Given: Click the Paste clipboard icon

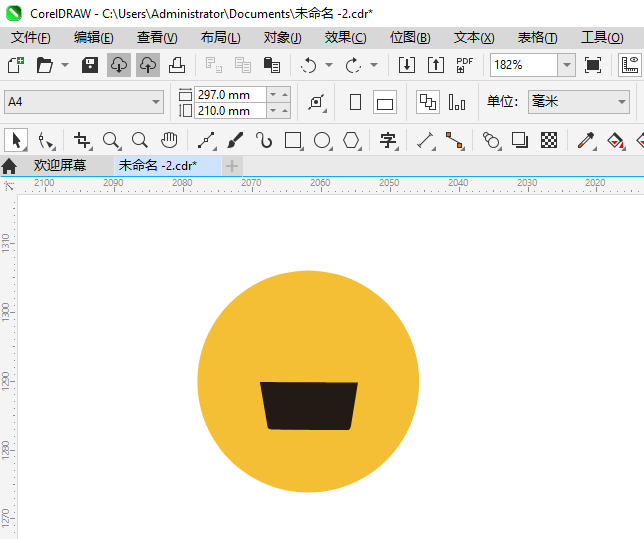Looking at the screenshot, I should click(272, 65).
